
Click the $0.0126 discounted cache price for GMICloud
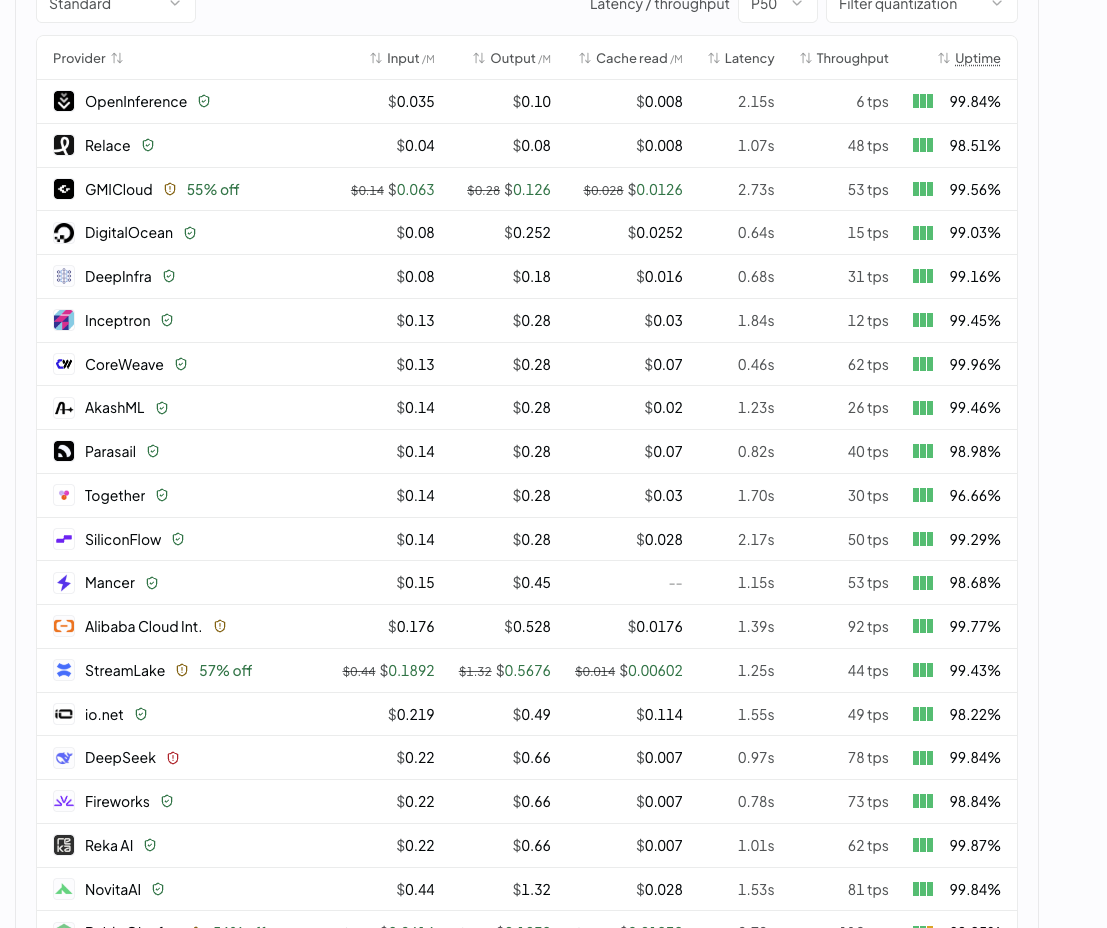654,189
